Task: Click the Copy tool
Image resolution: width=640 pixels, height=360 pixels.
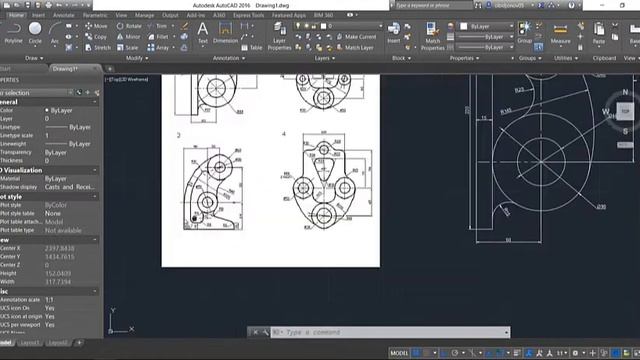Action: [96, 37]
